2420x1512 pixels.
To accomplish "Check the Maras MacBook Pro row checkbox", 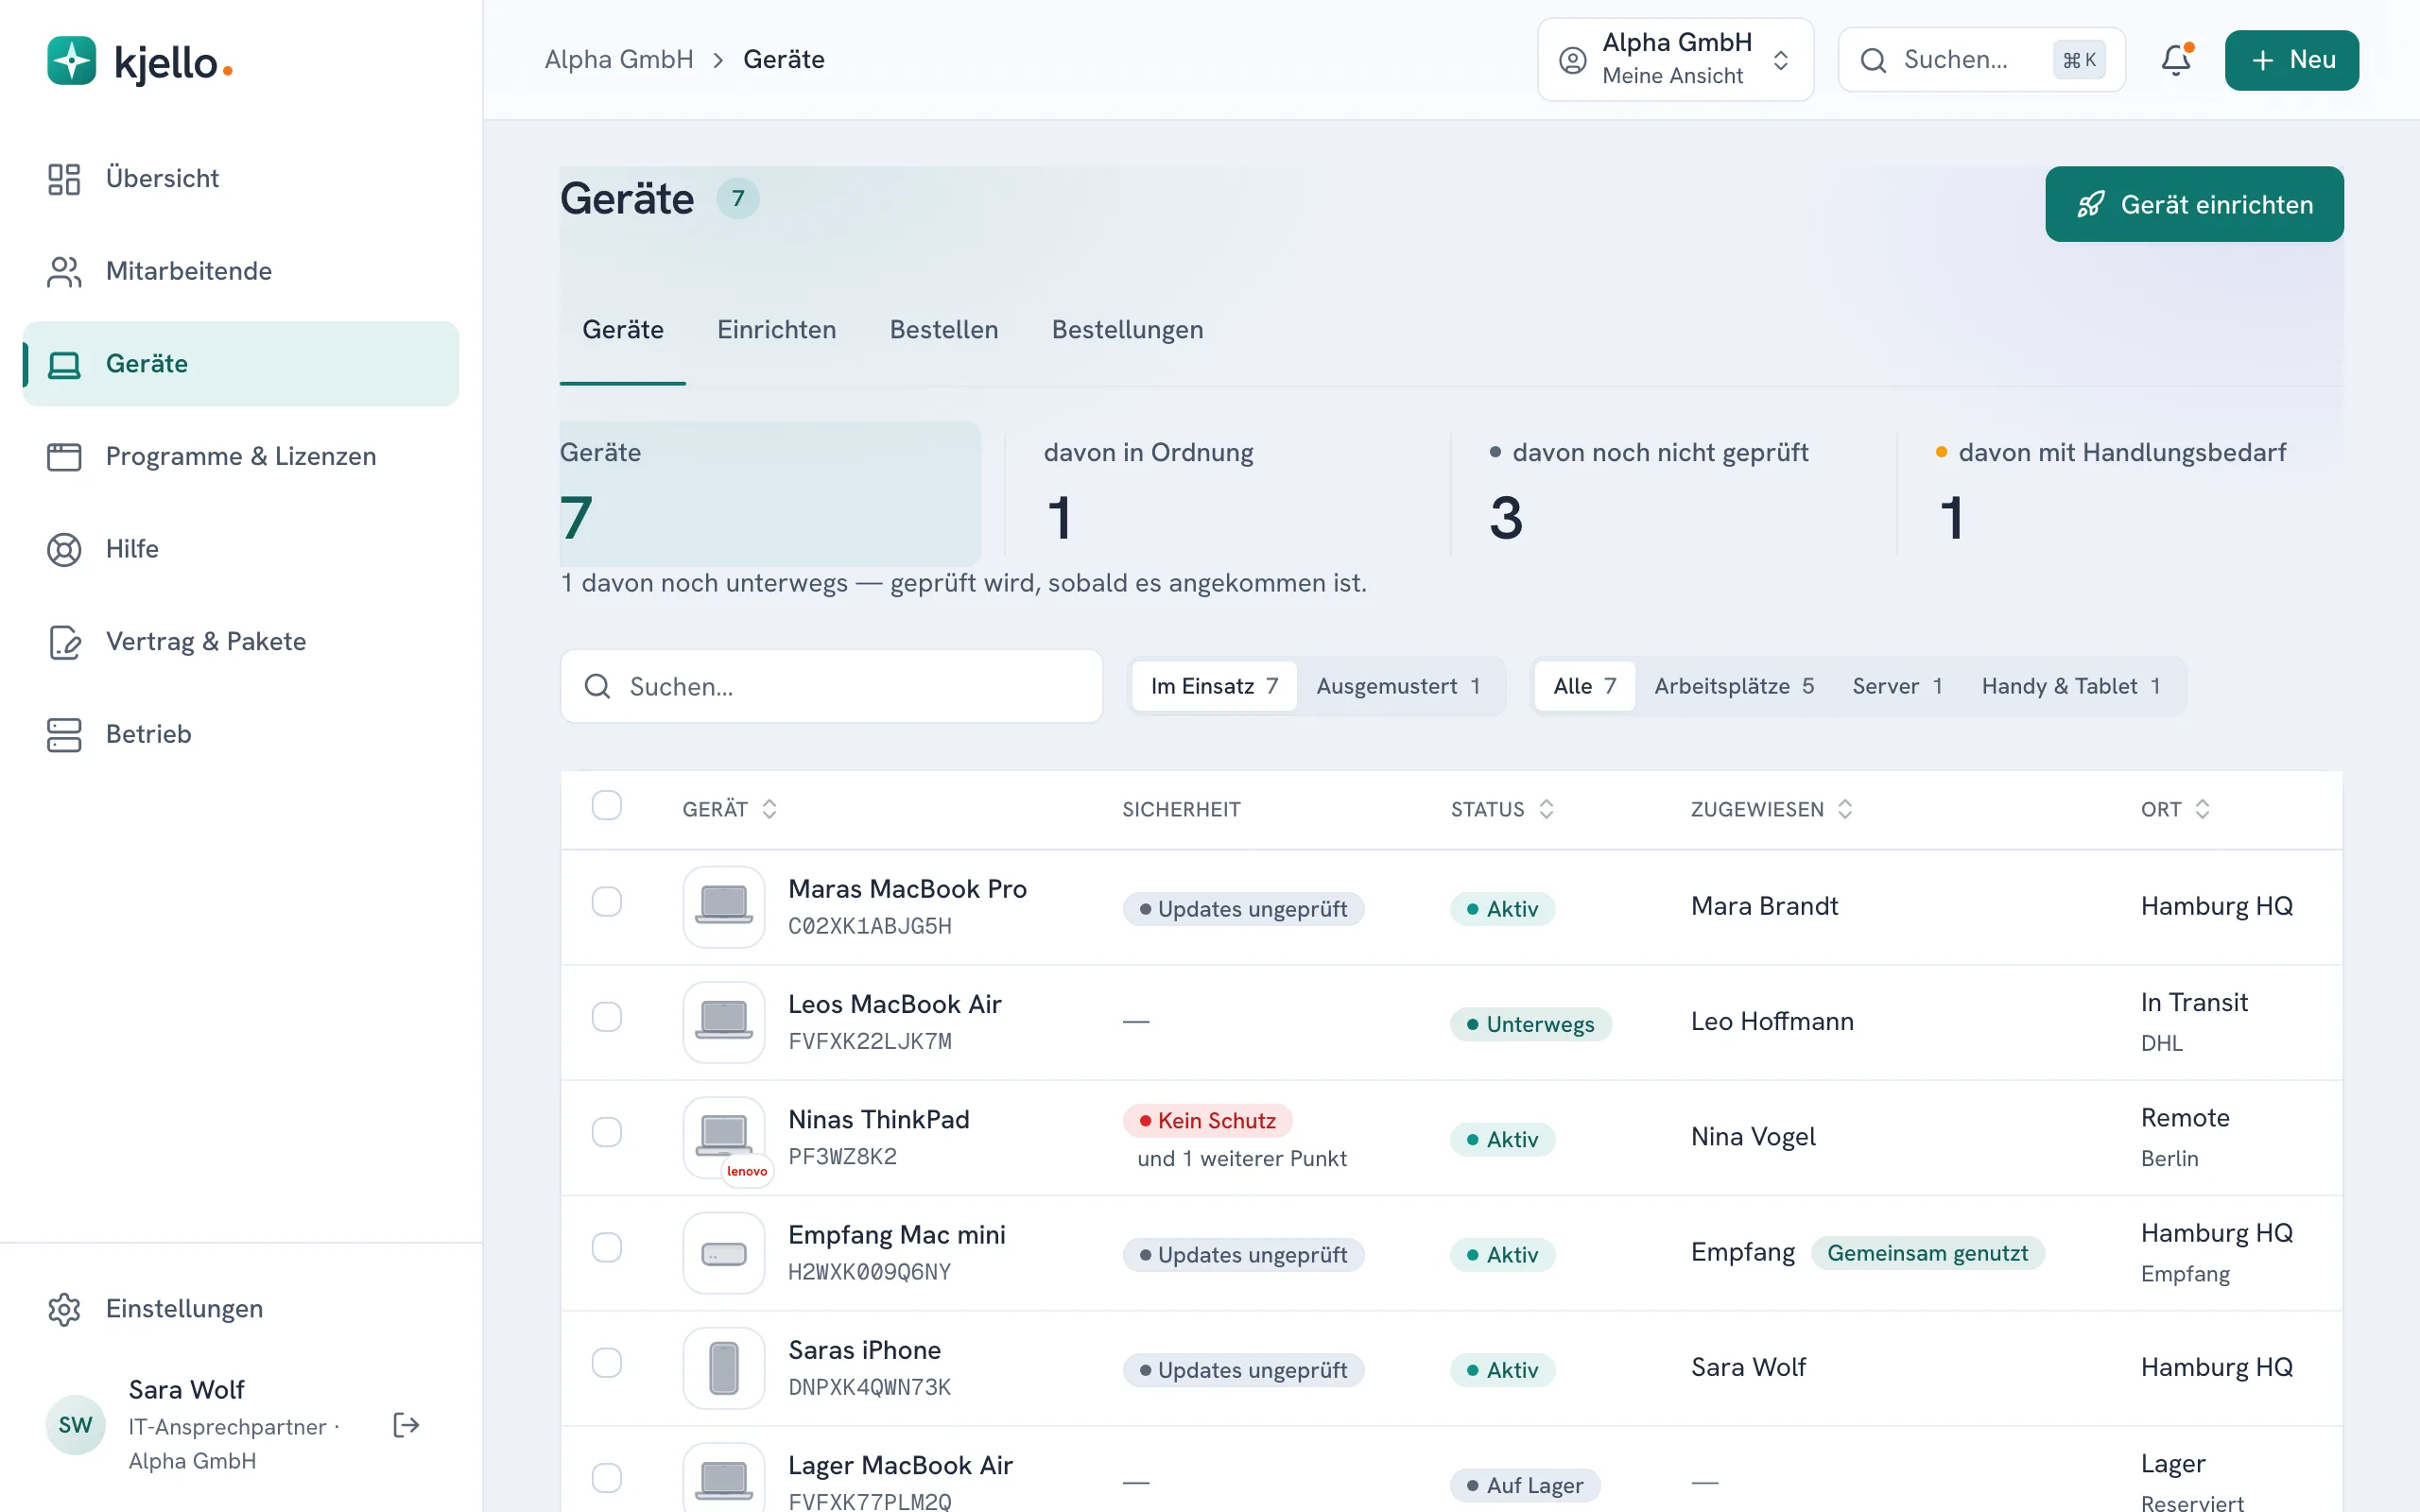I will 607,902.
